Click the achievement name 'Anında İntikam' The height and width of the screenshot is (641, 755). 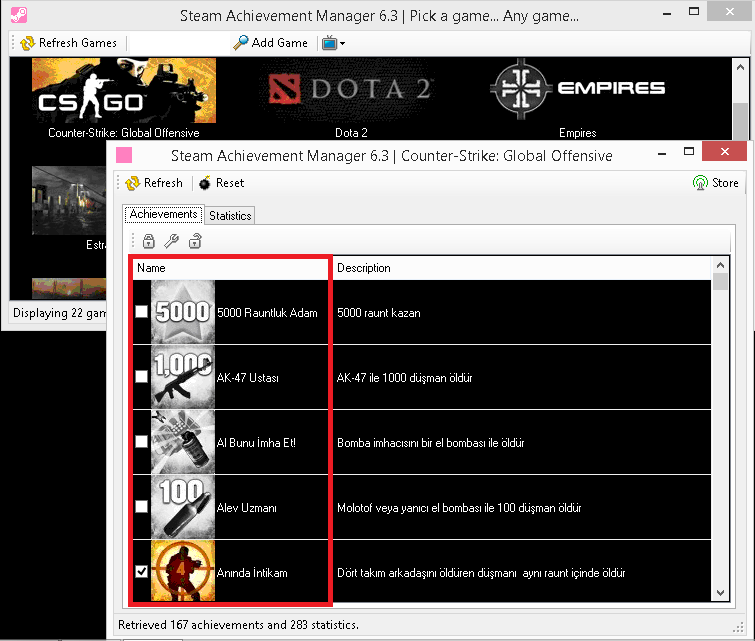coord(252,573)
